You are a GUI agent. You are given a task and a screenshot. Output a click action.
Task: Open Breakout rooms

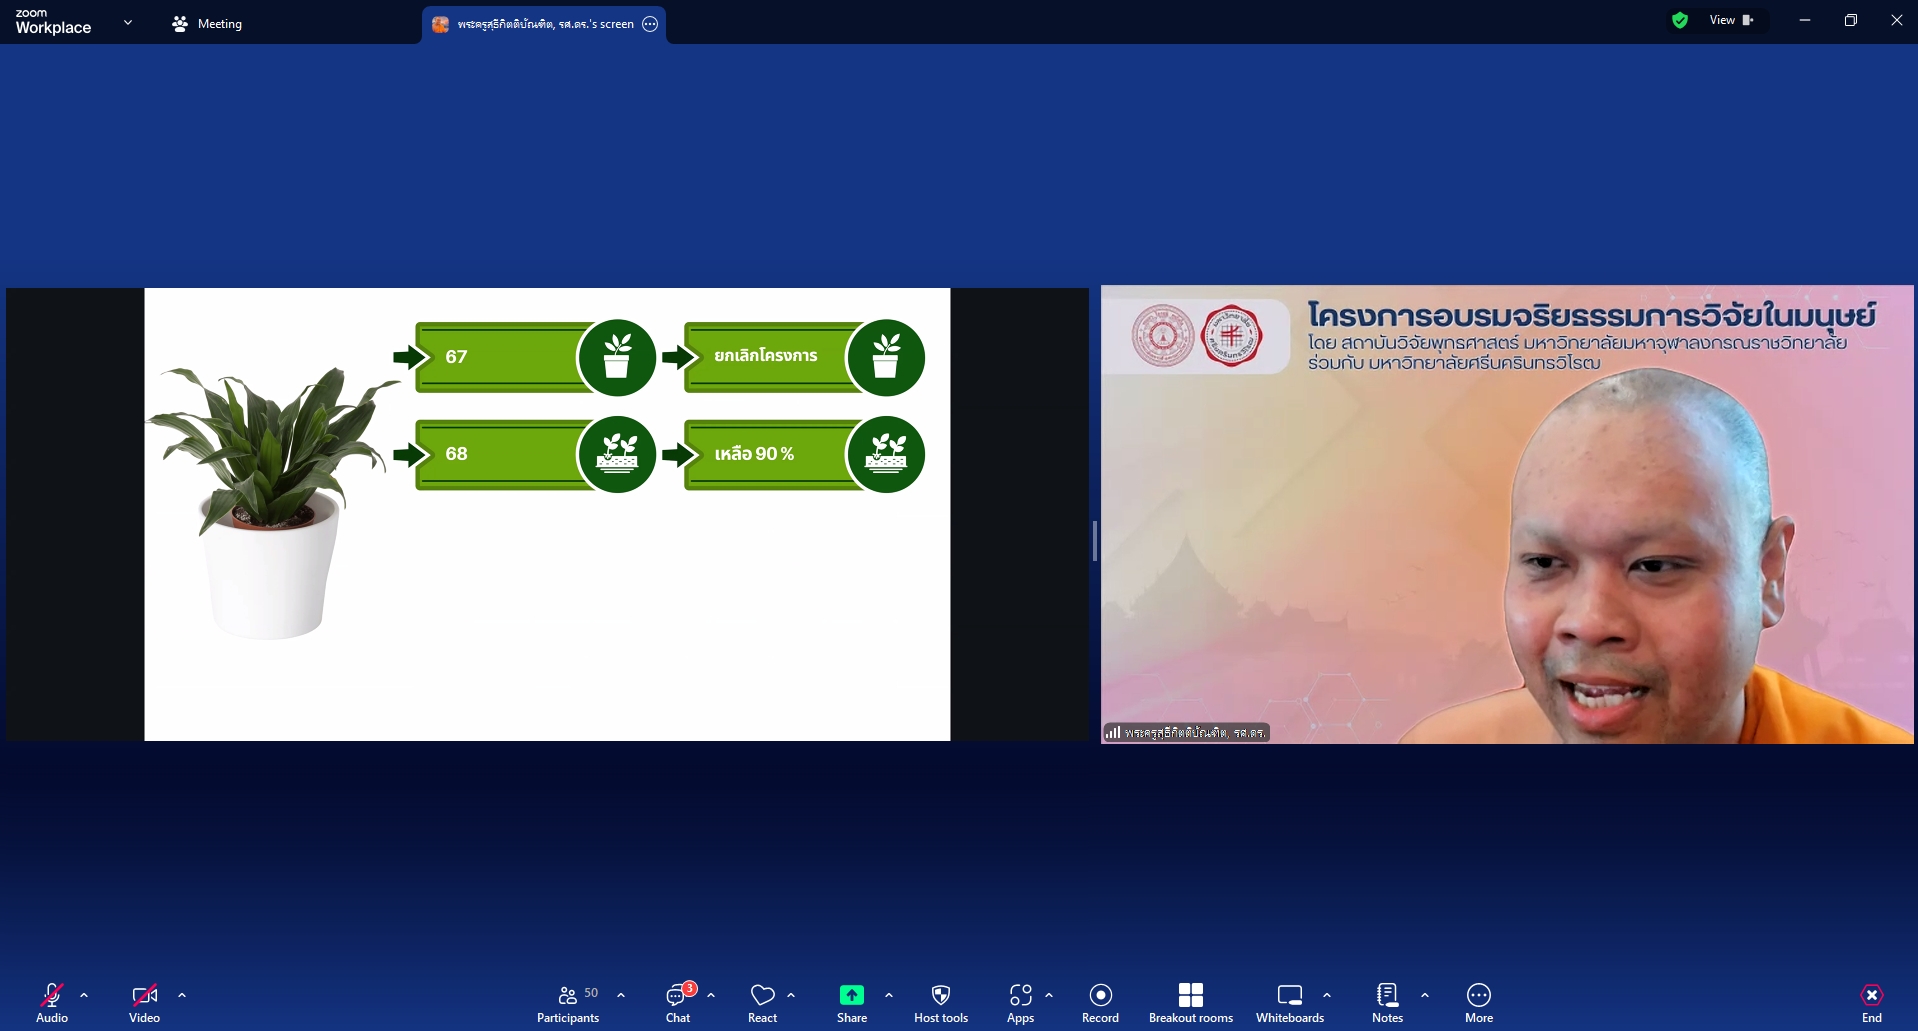pos(1190,1003)
